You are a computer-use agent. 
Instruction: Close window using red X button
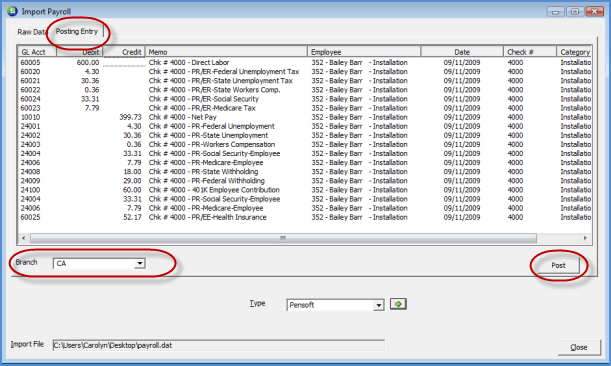click(595, 12)
